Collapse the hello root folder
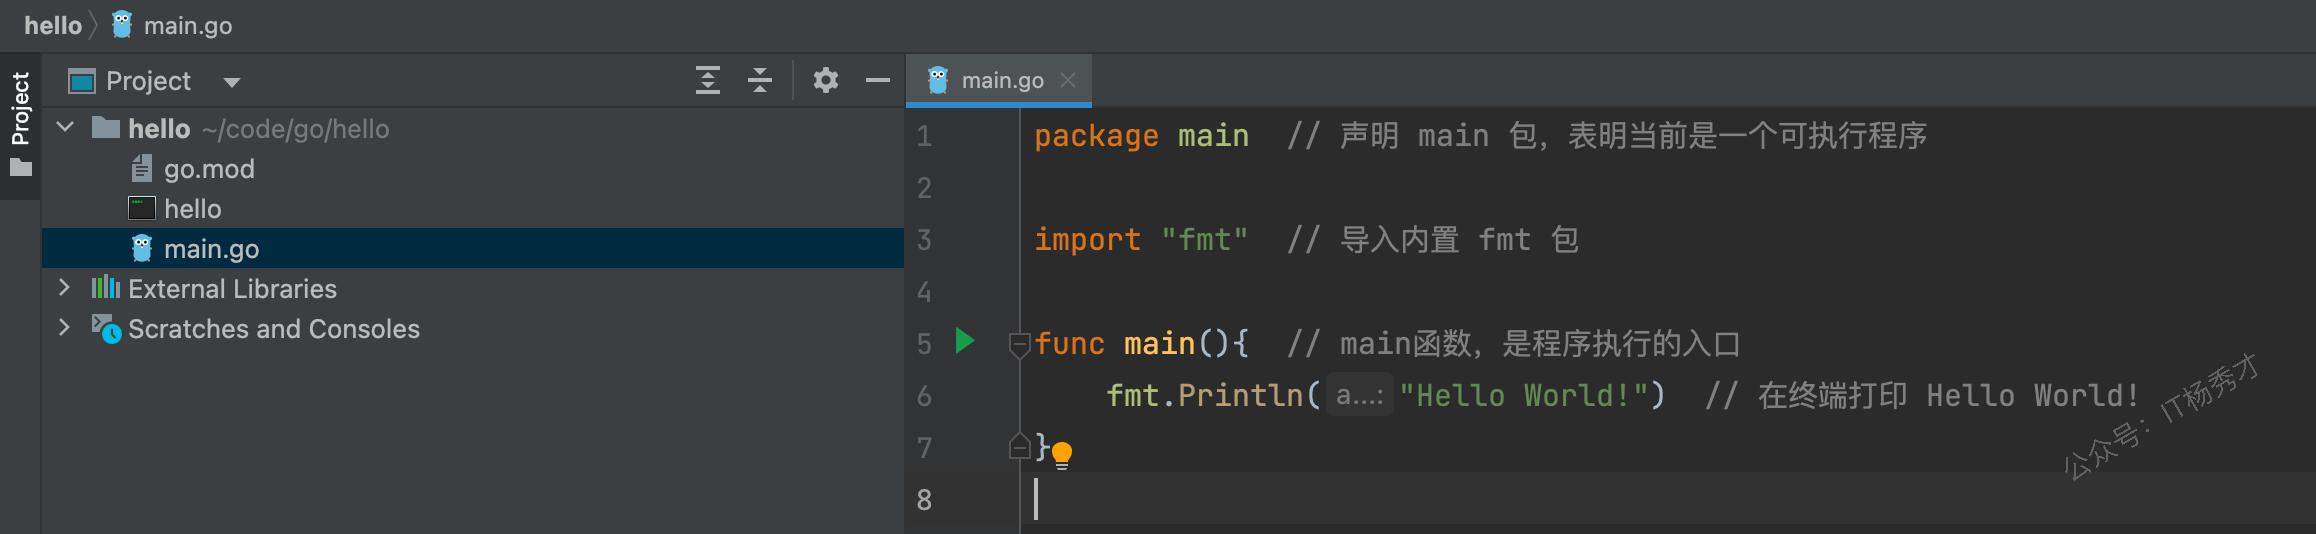Image resolution: width=2316 pixels, height=534 pixels. [66, 127]
